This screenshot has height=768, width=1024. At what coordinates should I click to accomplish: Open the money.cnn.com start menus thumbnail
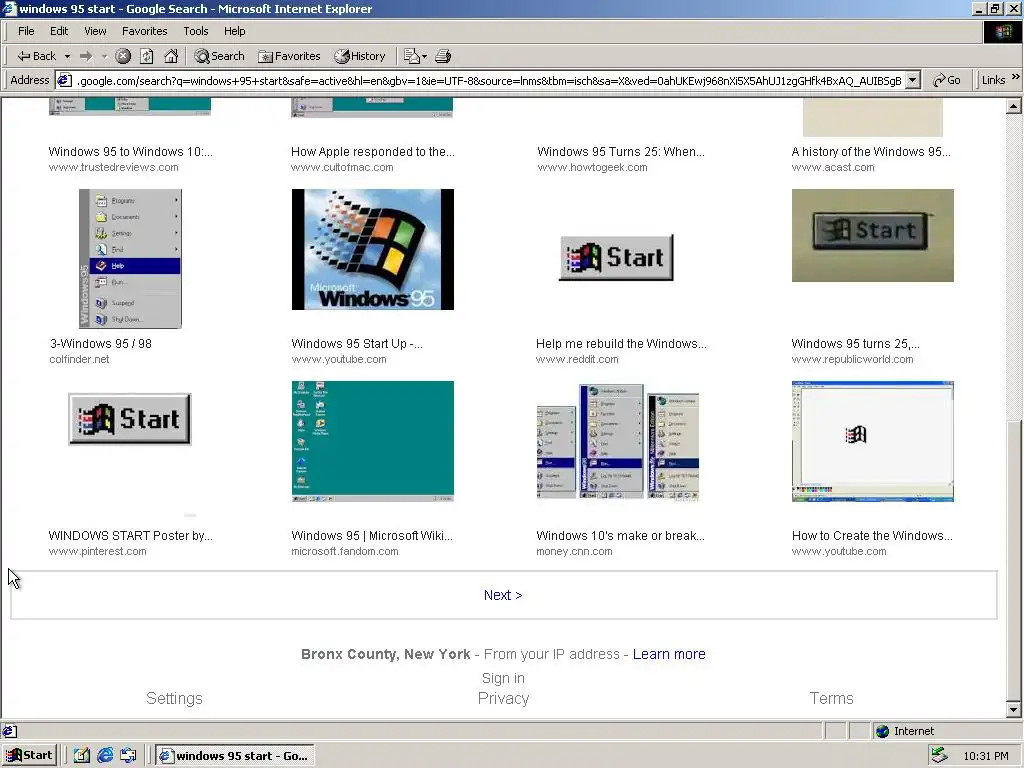(617, 441)
